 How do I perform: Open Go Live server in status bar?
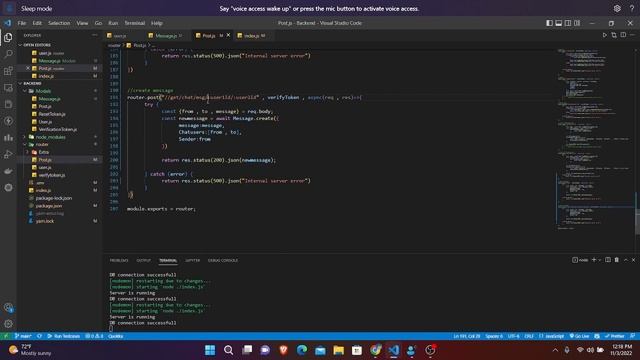[579, 336]
